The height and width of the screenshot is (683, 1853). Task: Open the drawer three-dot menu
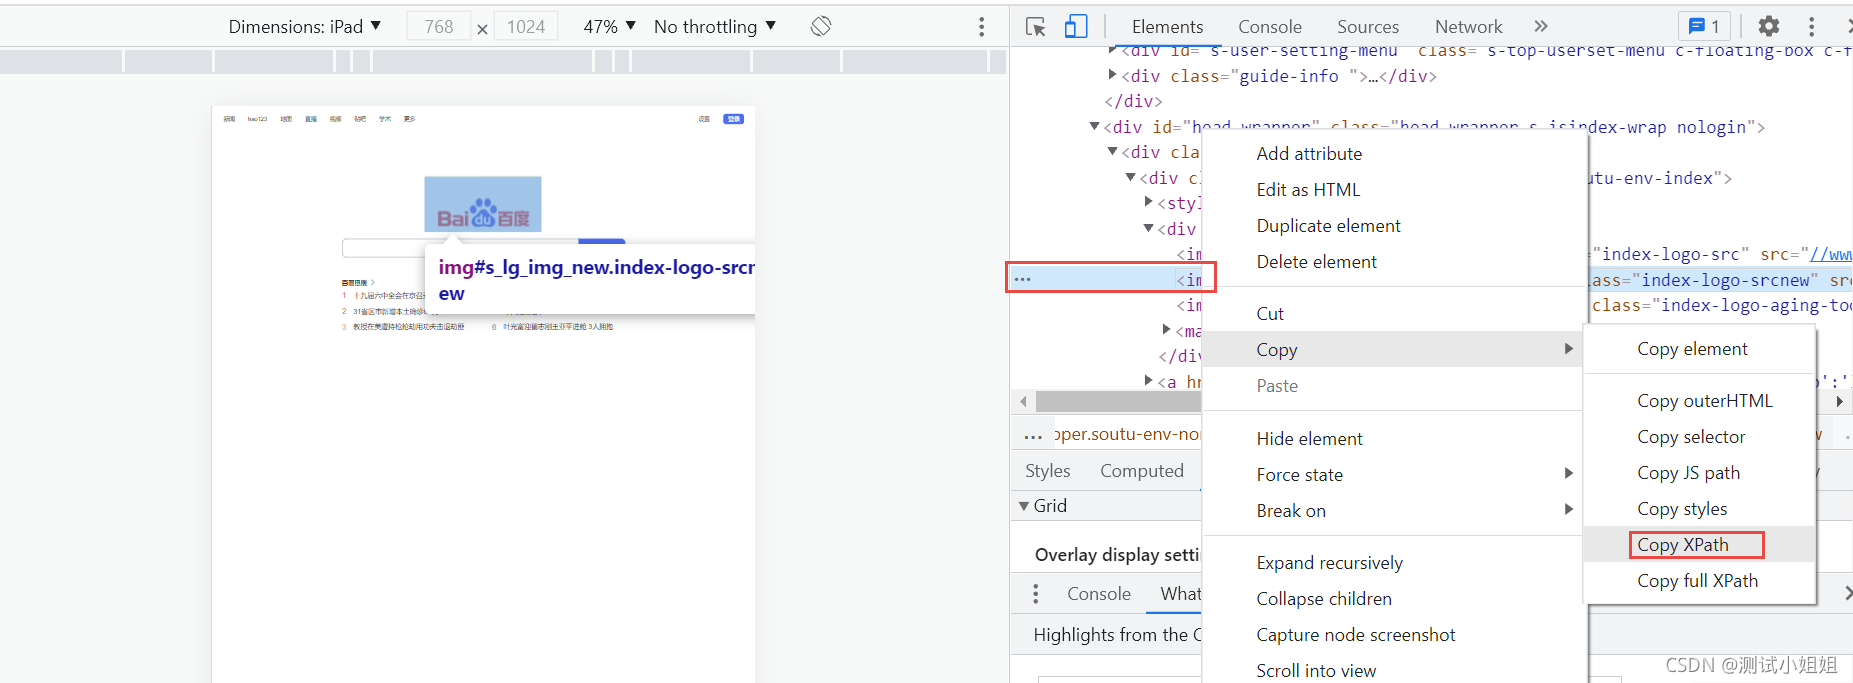pyautogui.click(x=1035, y=594)
